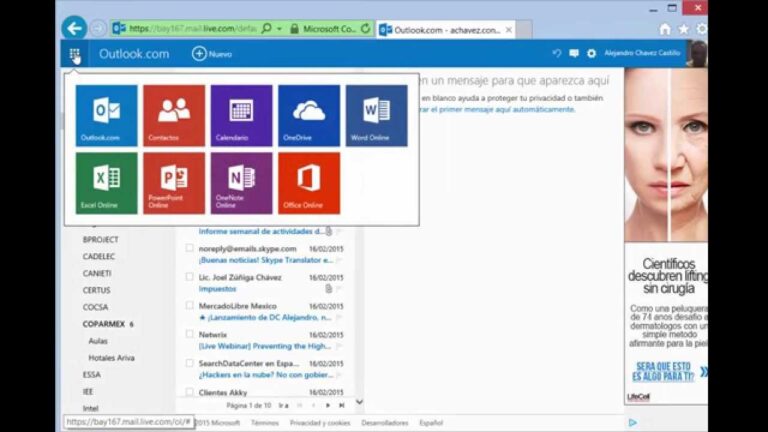
Task: Launch Word Online tile
Action: pyautogui.click(x=377, y=116)
